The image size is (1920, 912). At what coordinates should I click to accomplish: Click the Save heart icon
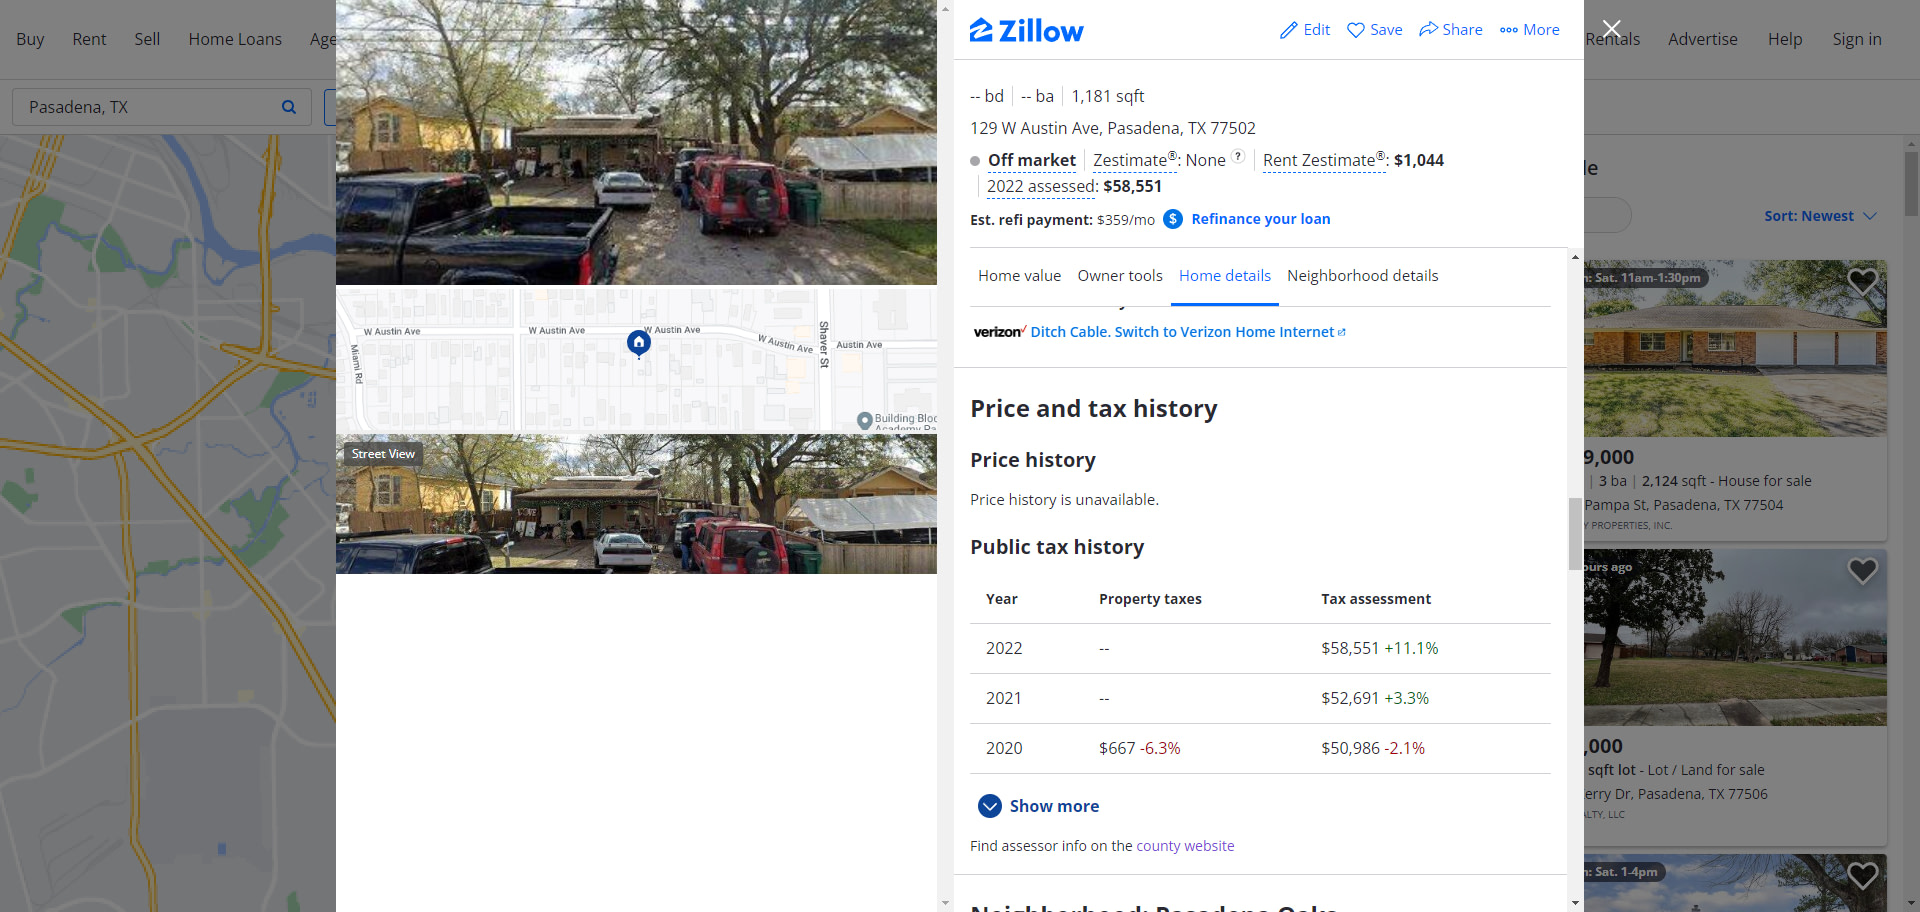coord(1356,30)
